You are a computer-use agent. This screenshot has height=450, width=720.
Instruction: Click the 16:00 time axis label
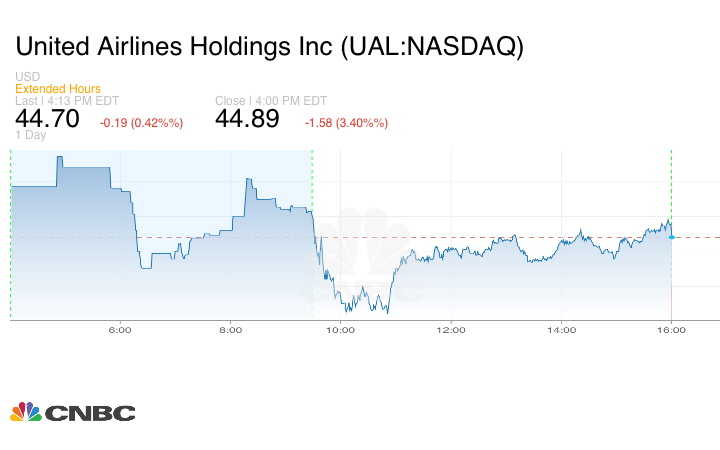click(x=671, y=329)
